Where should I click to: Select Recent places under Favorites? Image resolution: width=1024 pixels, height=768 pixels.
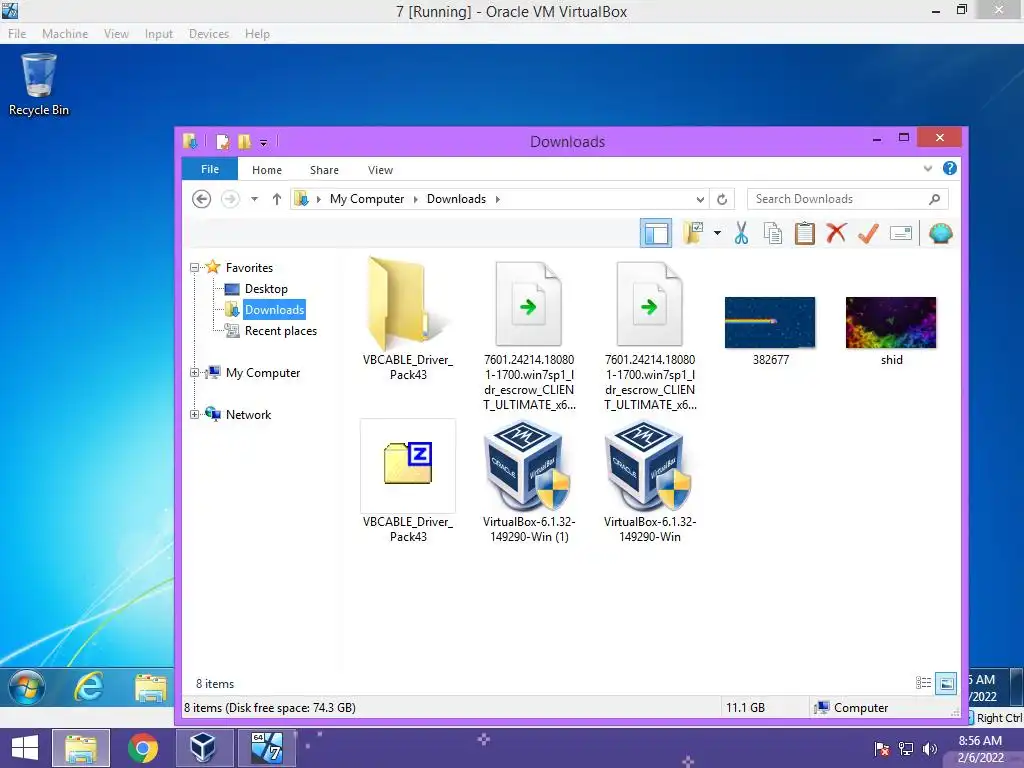point(281,330)
